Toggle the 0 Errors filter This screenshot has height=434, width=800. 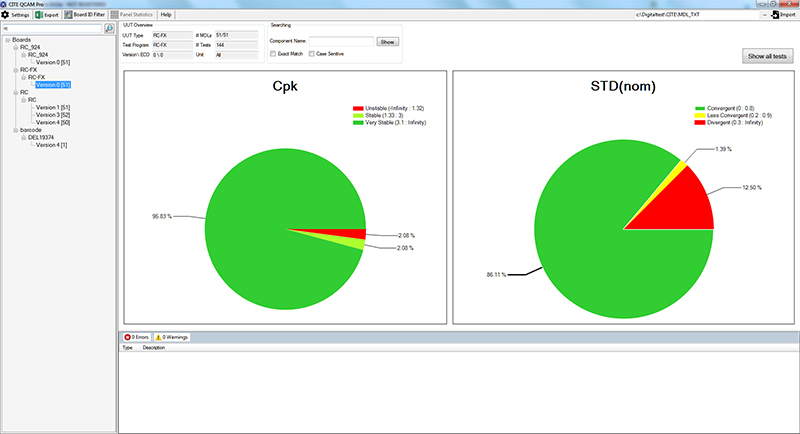[136, 337]
